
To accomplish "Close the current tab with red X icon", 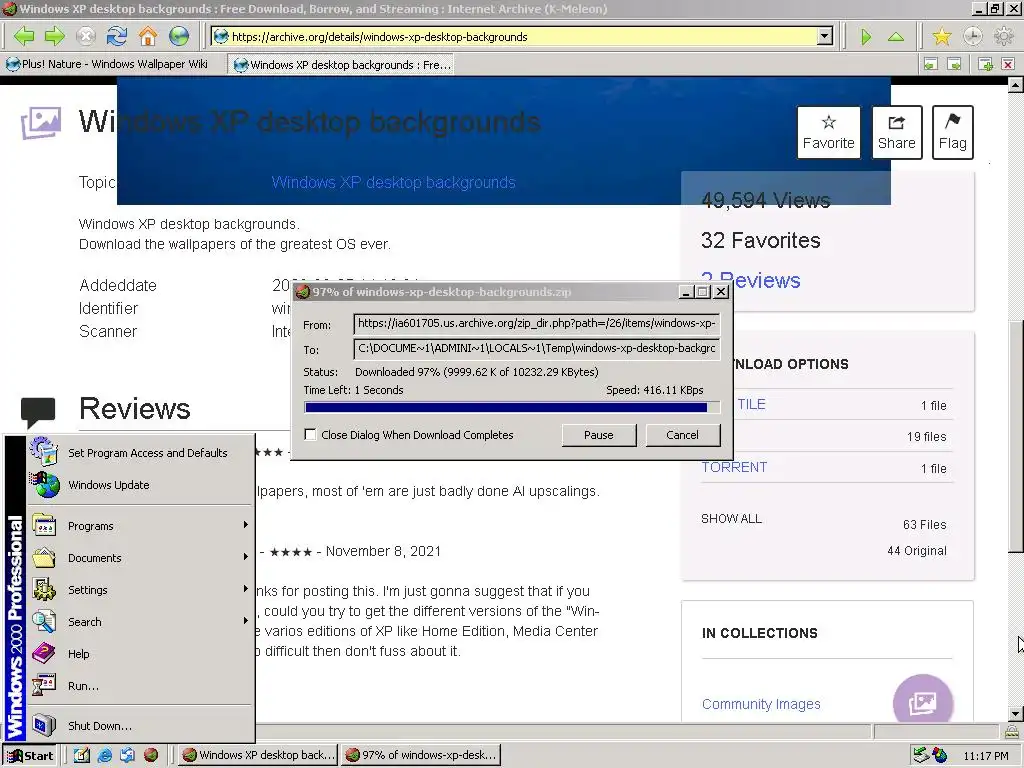I will tap(1008, 64).
